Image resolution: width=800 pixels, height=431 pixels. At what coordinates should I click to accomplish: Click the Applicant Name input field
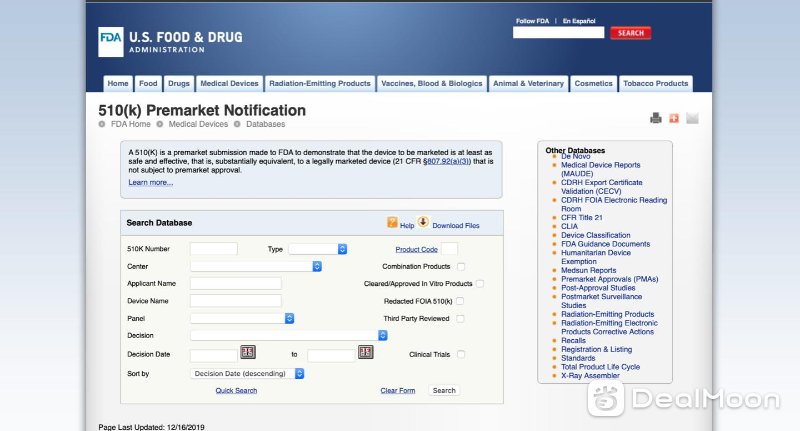coord(236,284)
